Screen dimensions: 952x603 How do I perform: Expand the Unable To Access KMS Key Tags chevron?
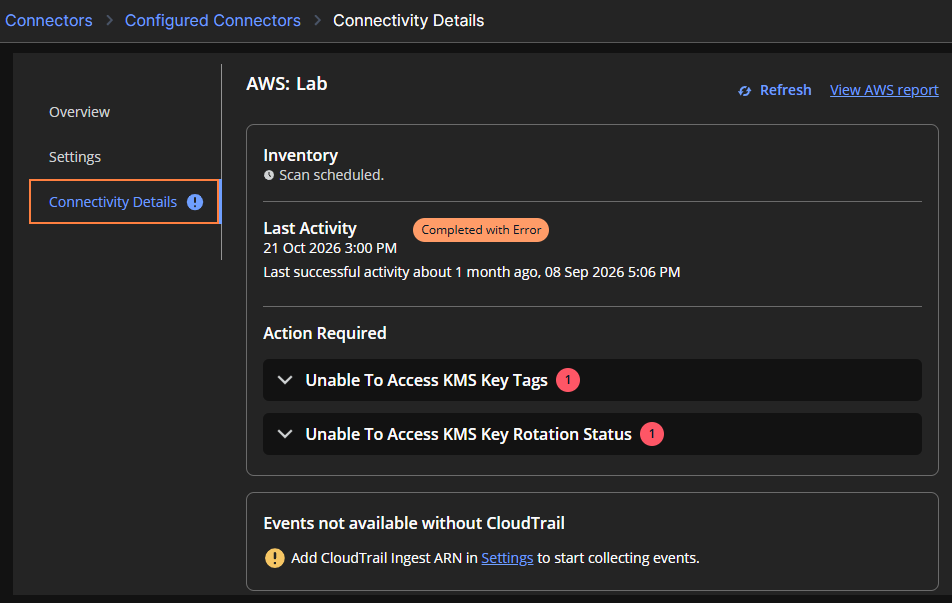tap(285, 380)
